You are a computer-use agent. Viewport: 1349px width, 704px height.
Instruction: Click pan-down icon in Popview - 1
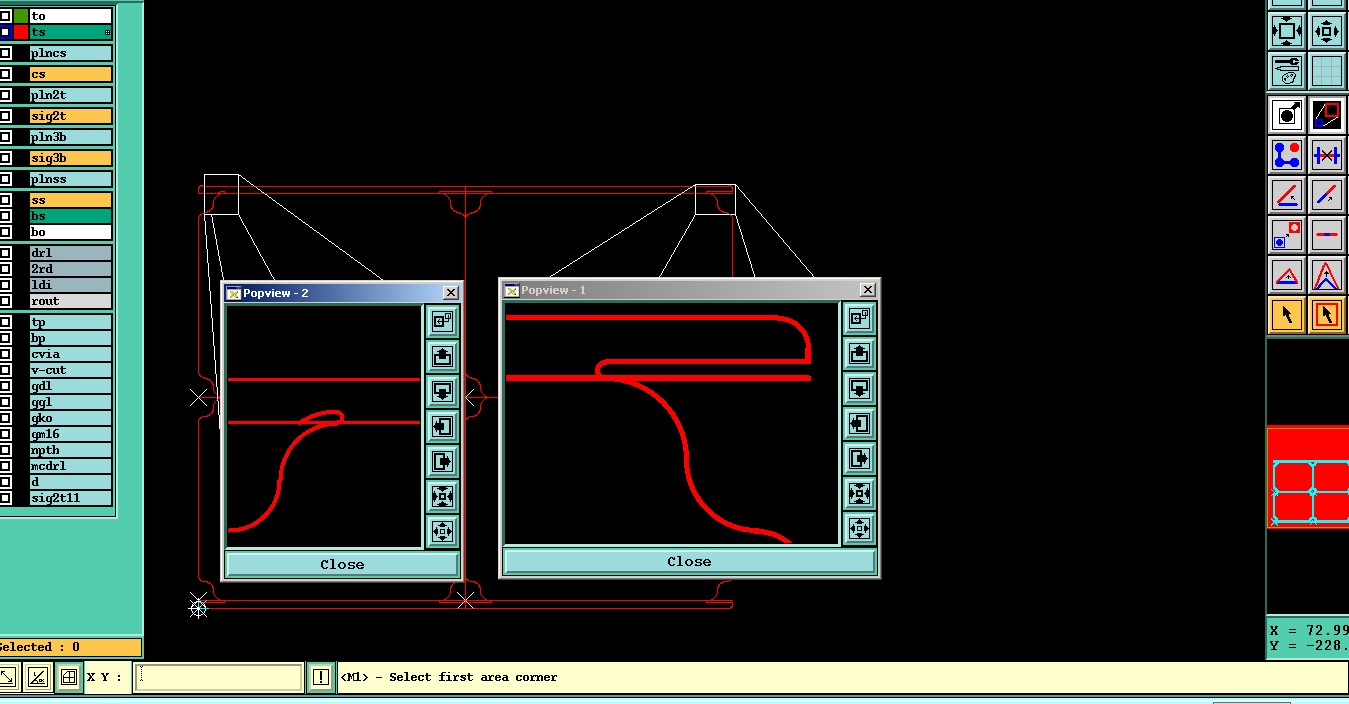tap(859, 388)
